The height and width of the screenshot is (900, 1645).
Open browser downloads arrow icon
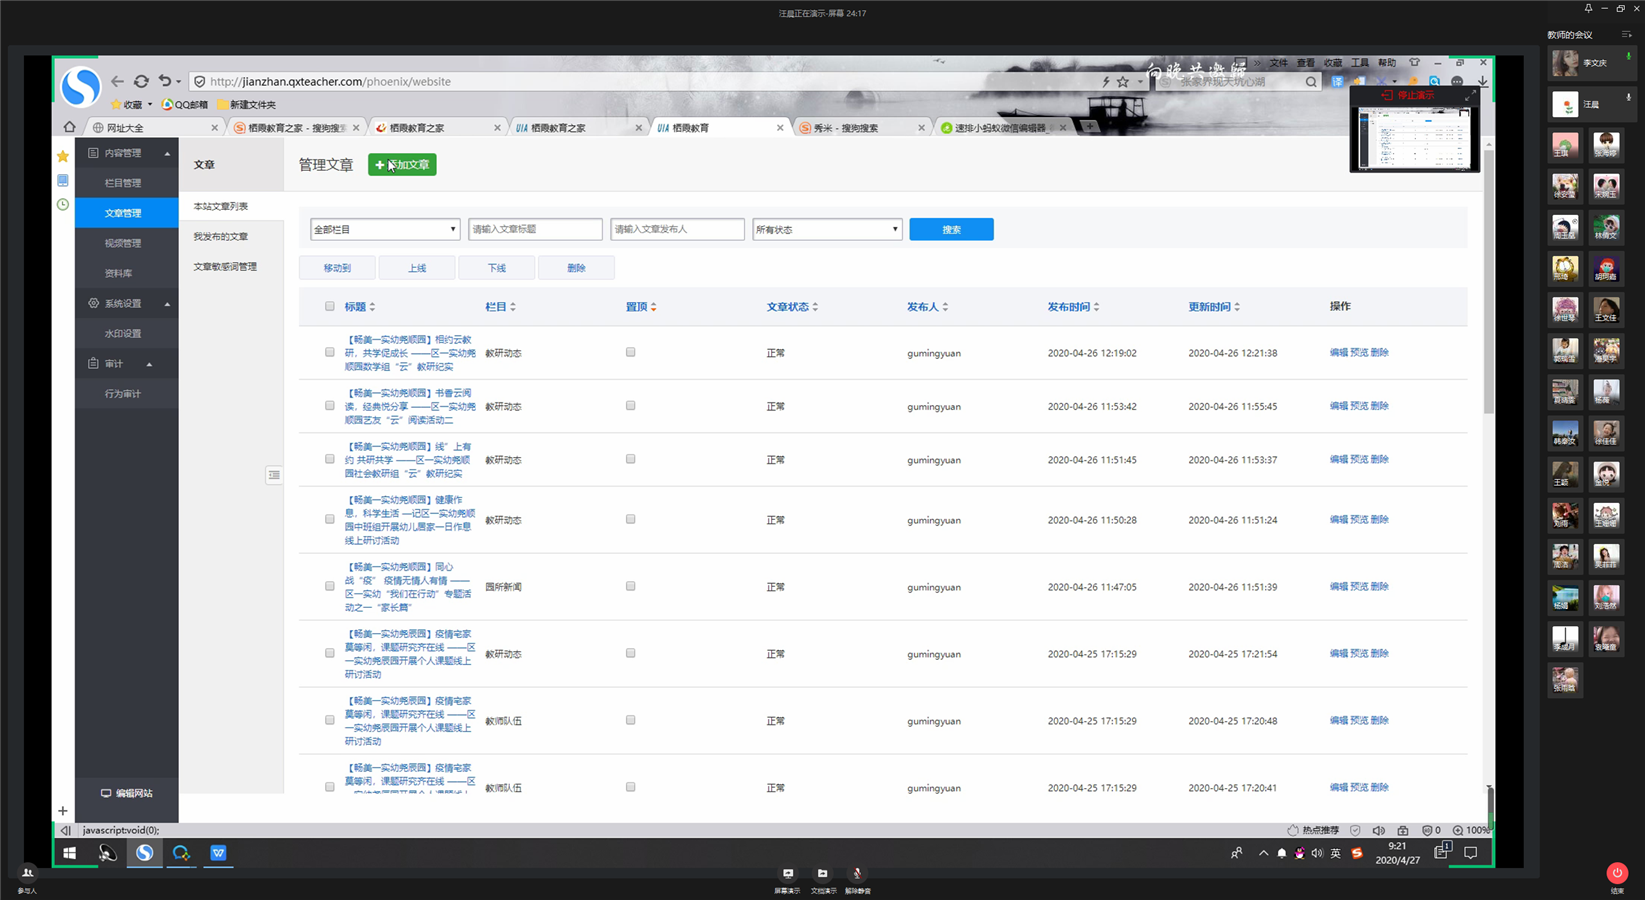(1482, 82)
